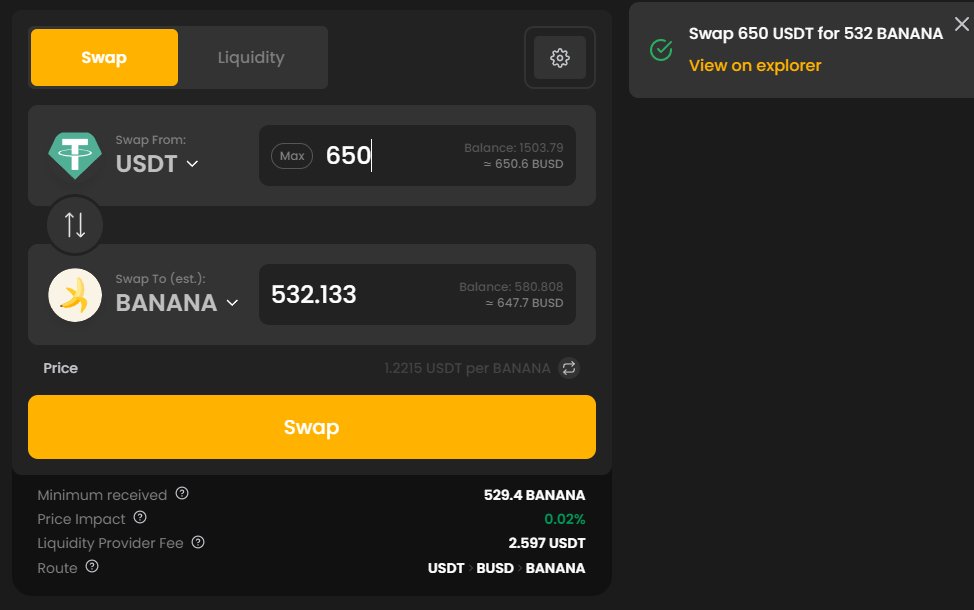Click the notification title Swap 650 USDT for 532 BANANA
Screen dimensions: 974x610
pyautogui.click(x=816, y=34)
